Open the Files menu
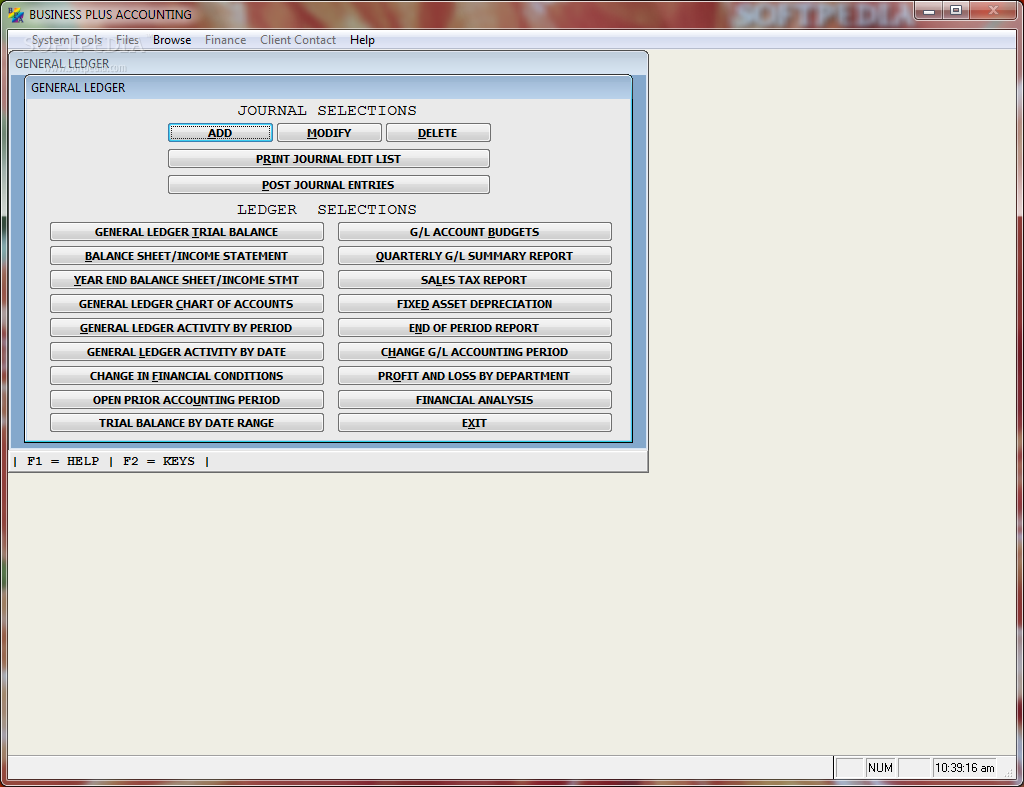 click(x=127, y=40)
